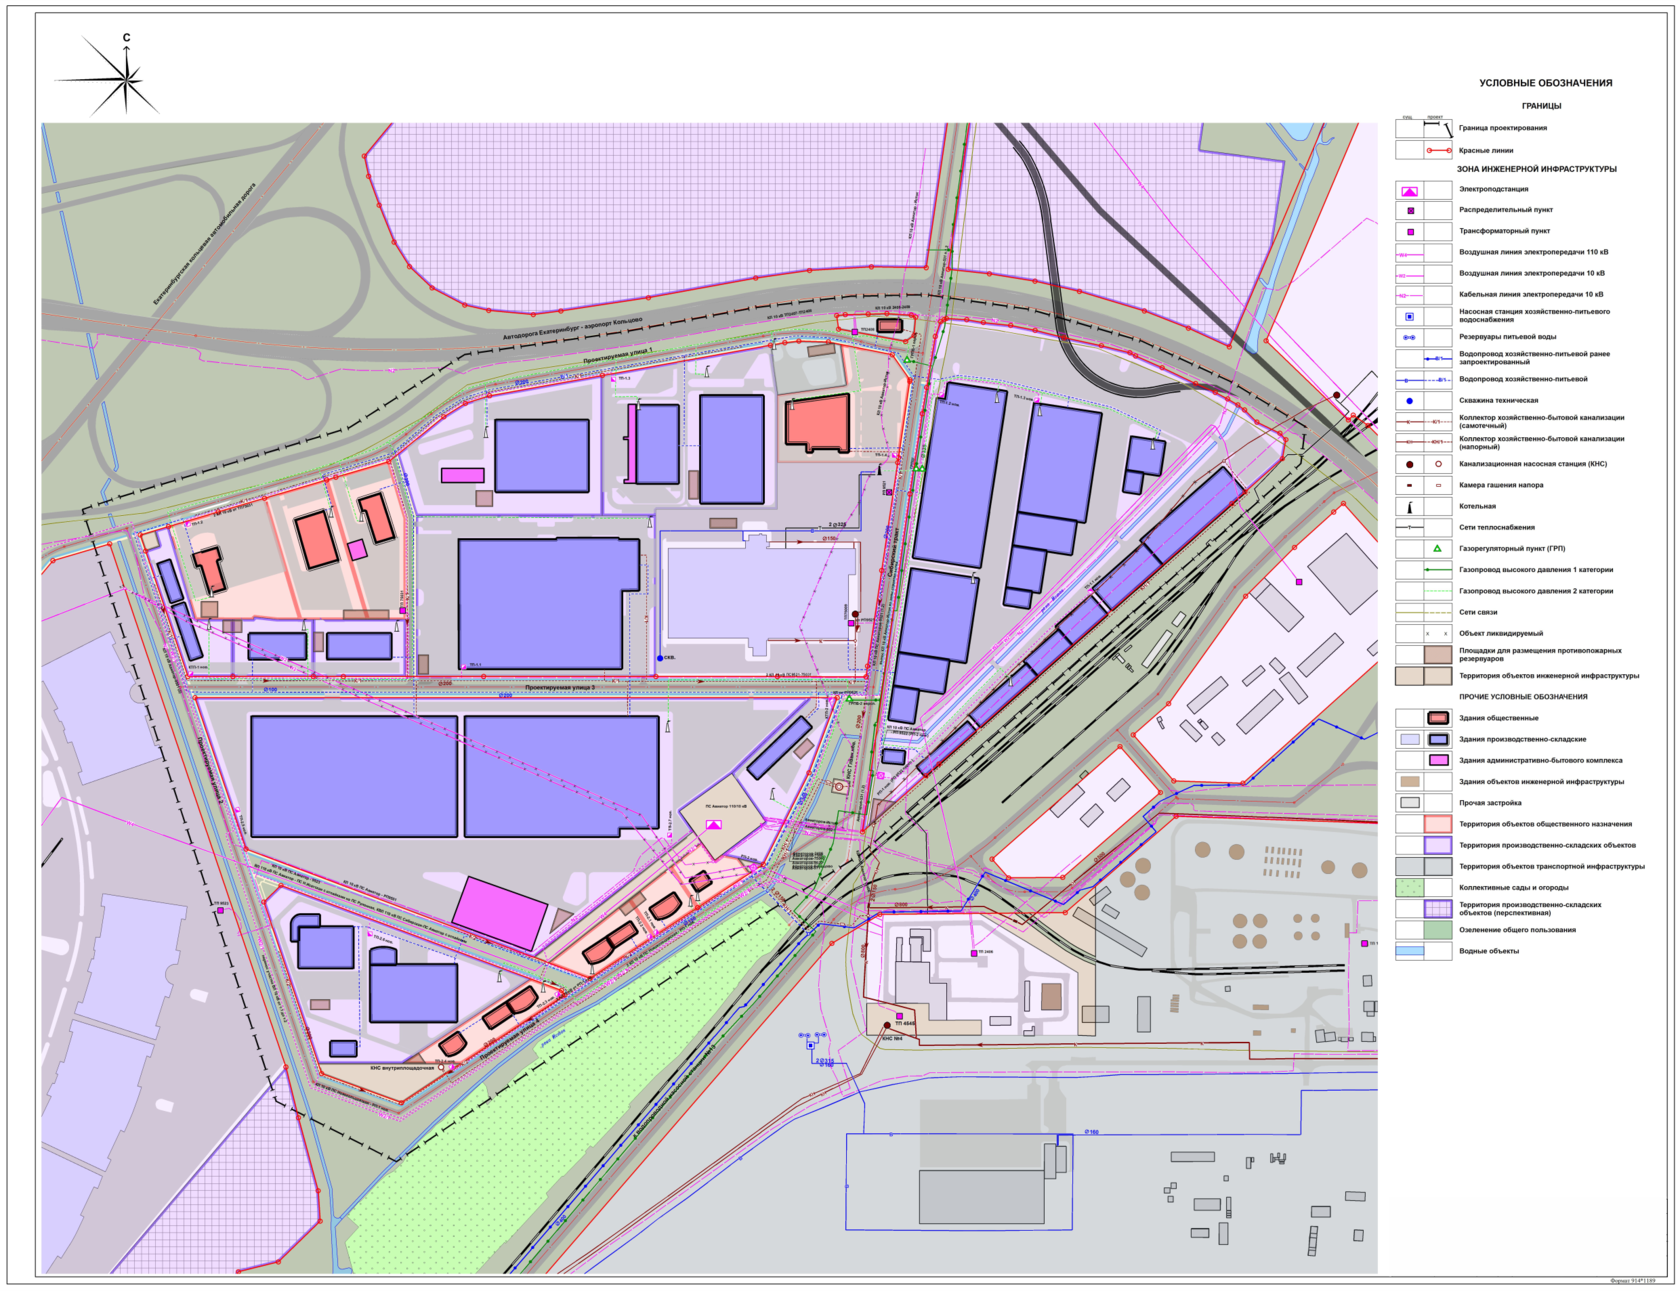The image size is (1680, 1291).
Task: Click the Трансформаторный пункт legend symbol
Action: click(1410, 232)
